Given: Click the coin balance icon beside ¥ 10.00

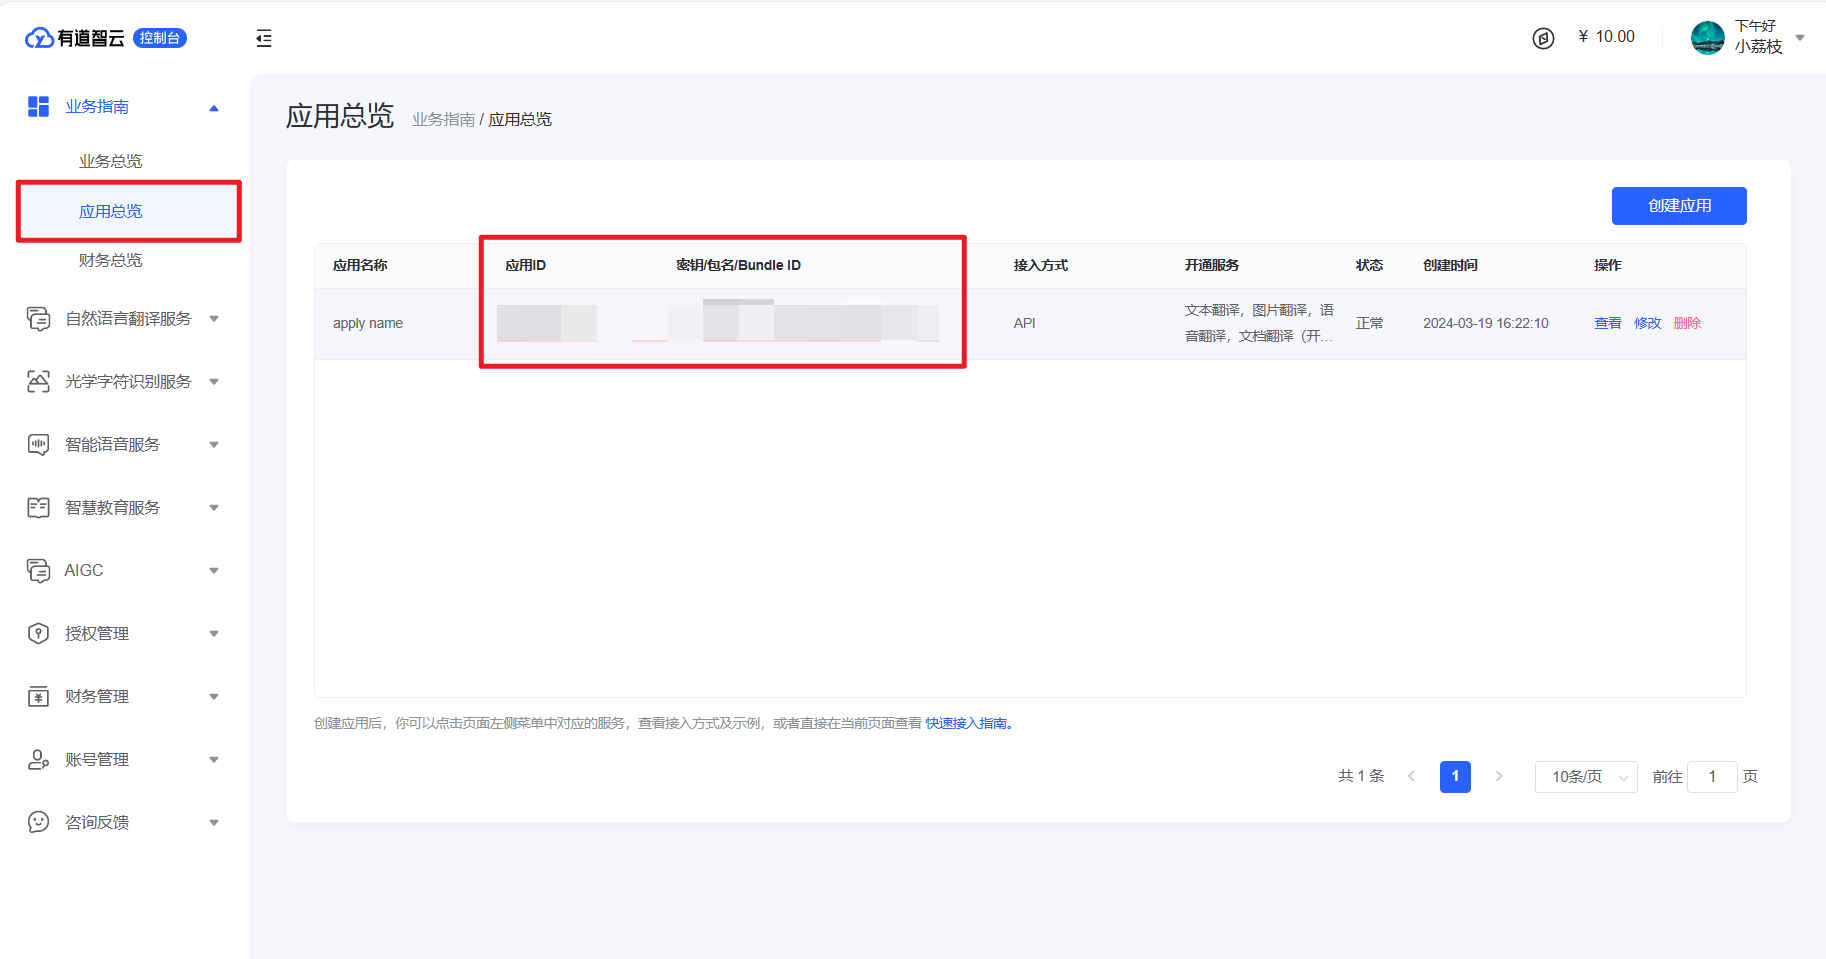Looking at the screenshot, I should [1543, 38].
